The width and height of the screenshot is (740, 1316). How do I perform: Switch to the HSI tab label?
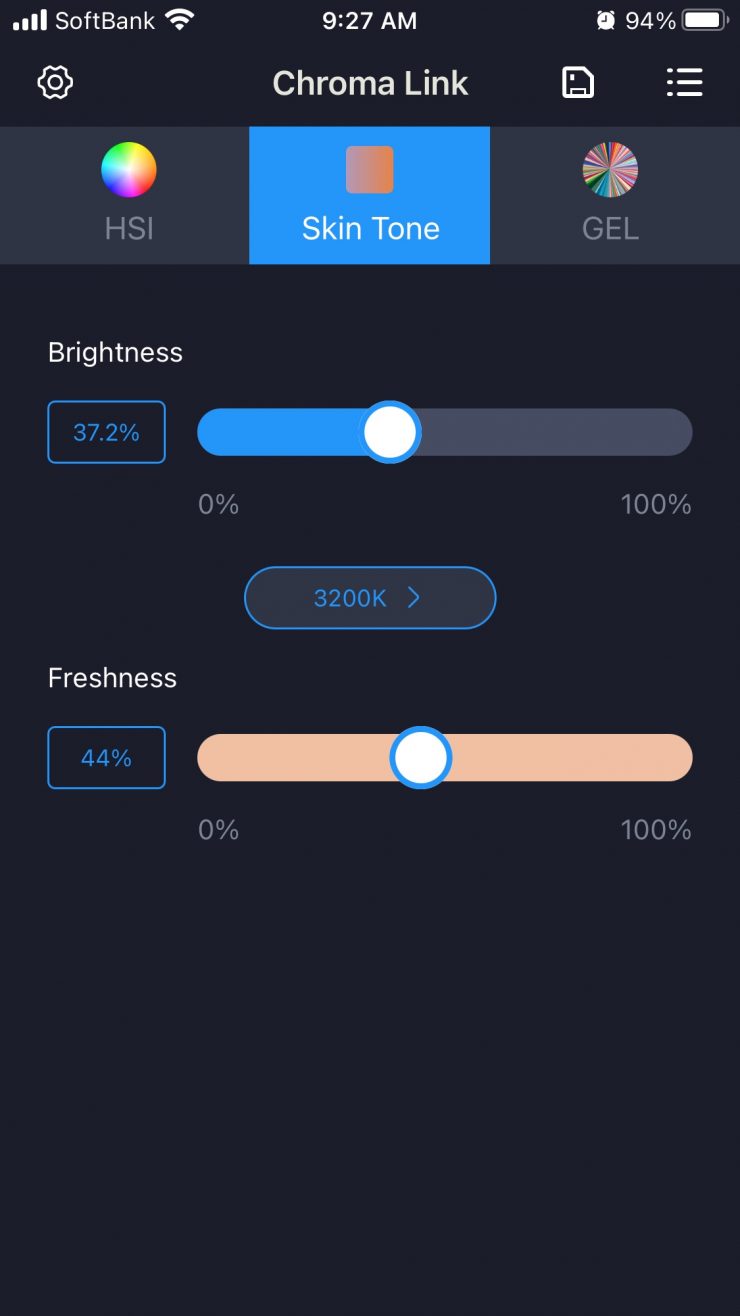tap(129, 228)
